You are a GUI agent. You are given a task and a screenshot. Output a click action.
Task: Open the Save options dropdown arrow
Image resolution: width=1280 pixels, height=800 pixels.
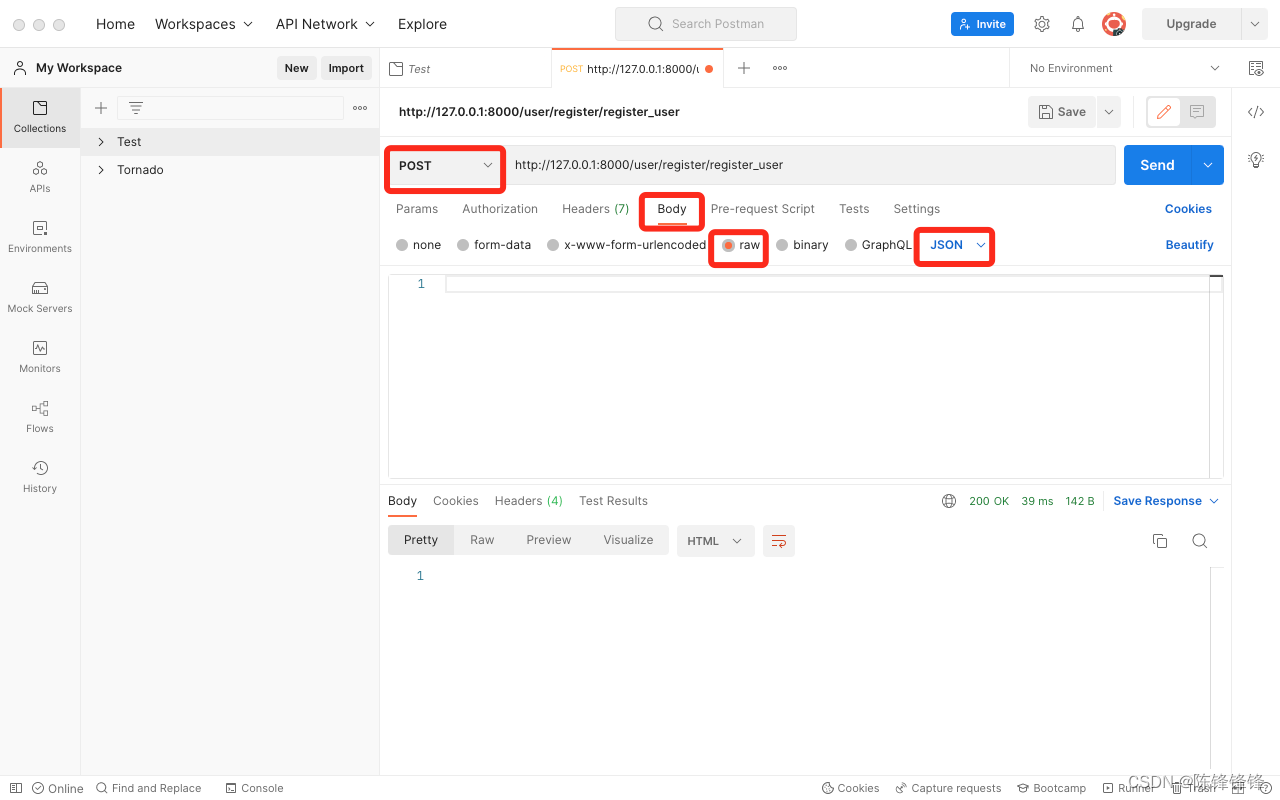[1109, 112]
